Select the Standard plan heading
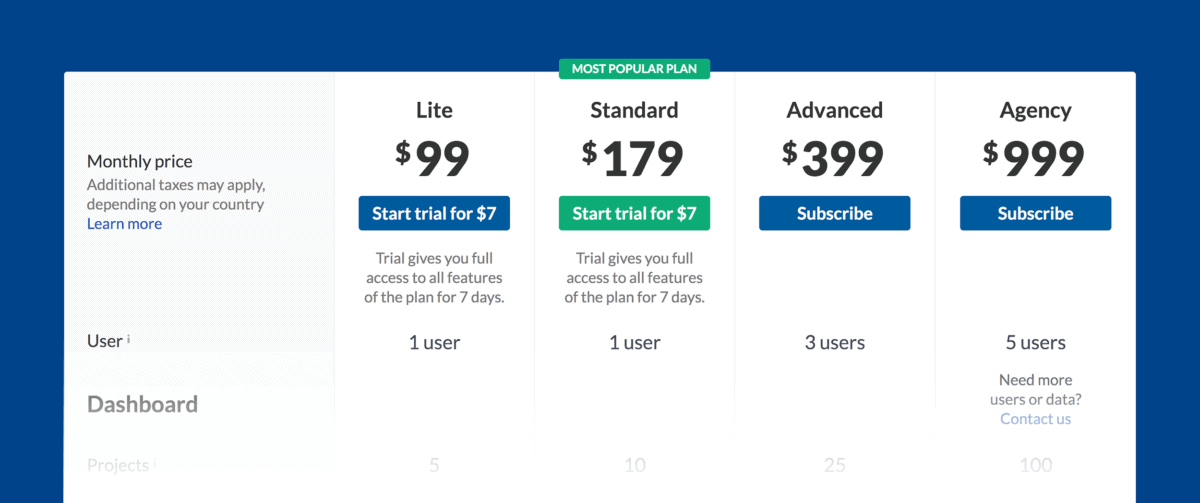 coord(634,110)
